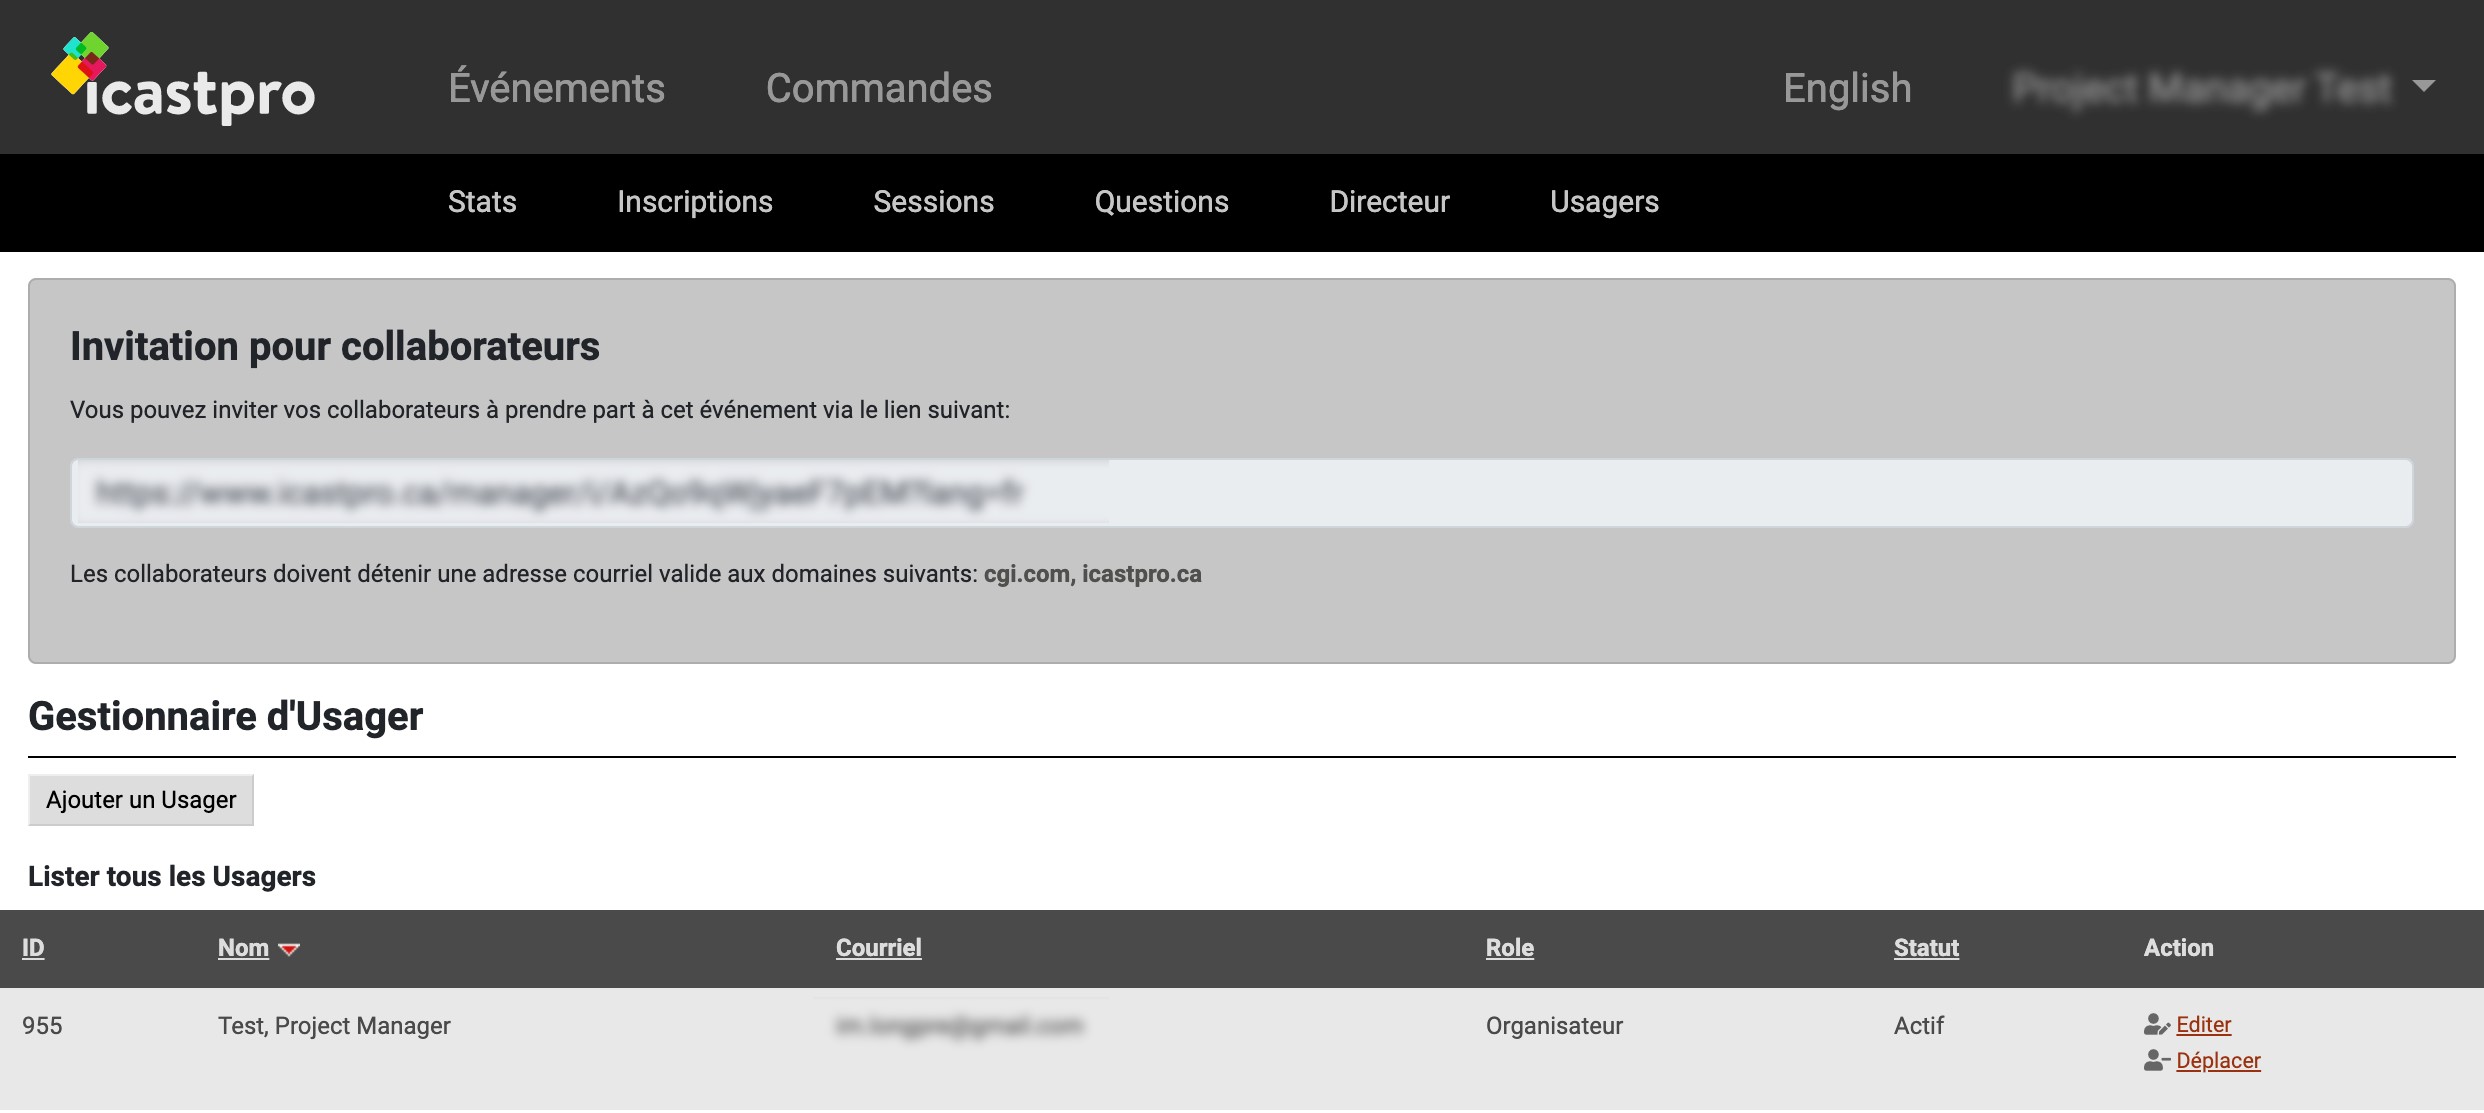The image size is (2484, 1113).
Task: Open the Questions section
Action: point(1161,202)
